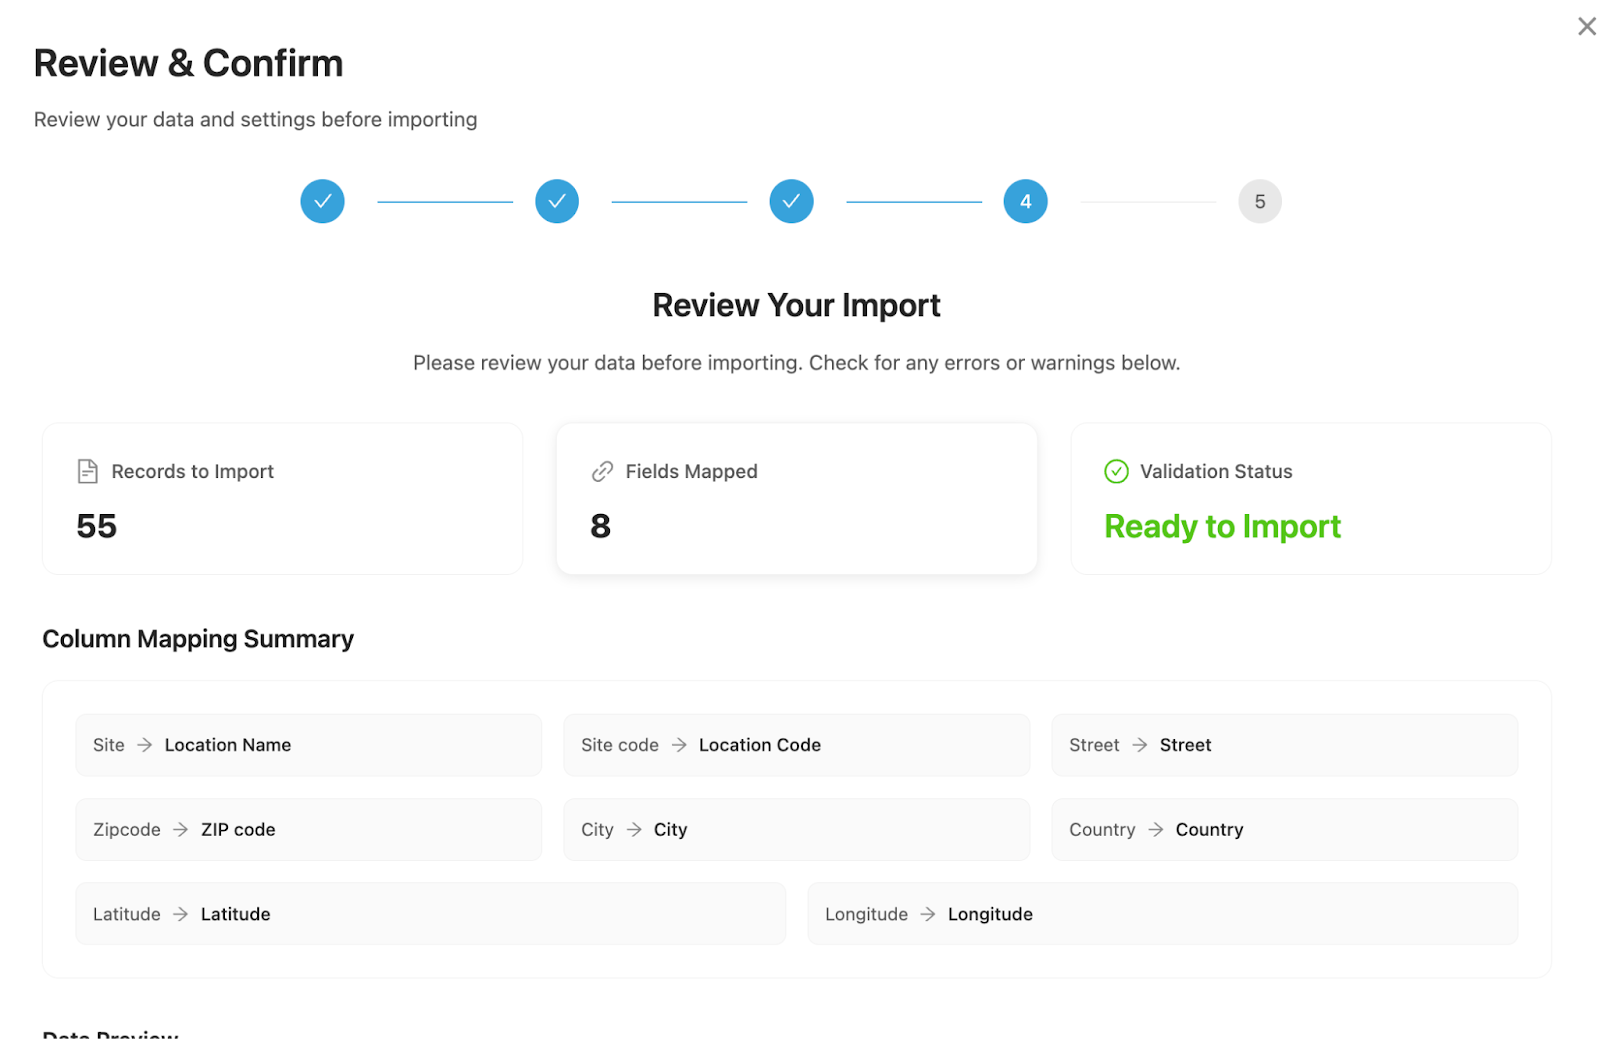
Task: Select the Street mapping row
Action: 1284,745
